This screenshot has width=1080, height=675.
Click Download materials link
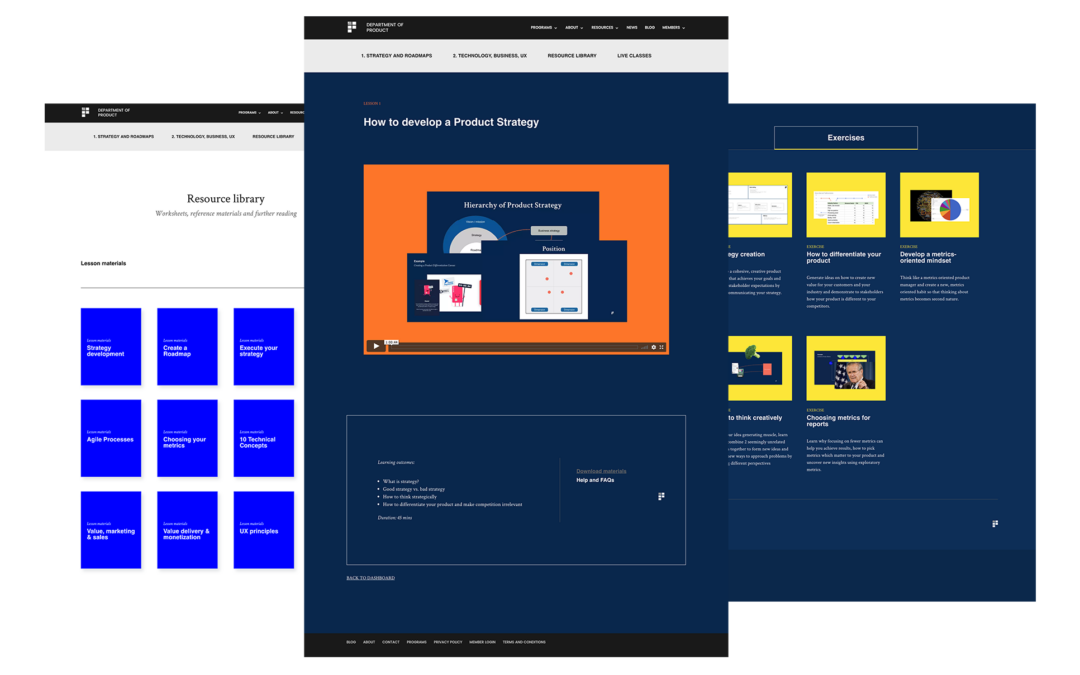click(601, 471)
